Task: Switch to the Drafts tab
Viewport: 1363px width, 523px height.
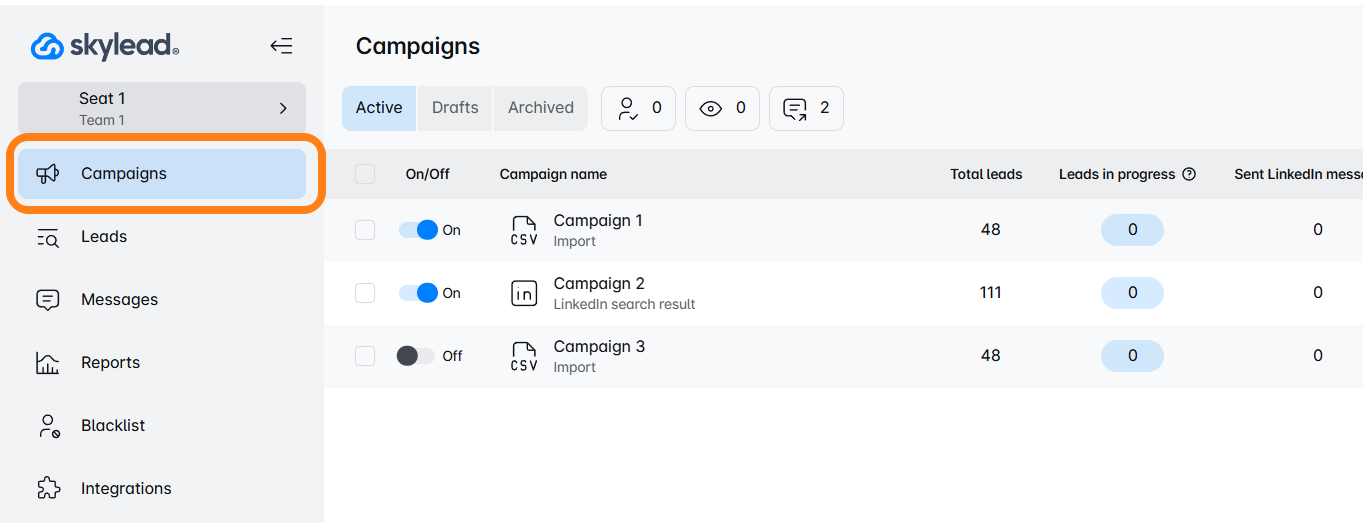Action: pyautogui.click(x=455, y=108)
